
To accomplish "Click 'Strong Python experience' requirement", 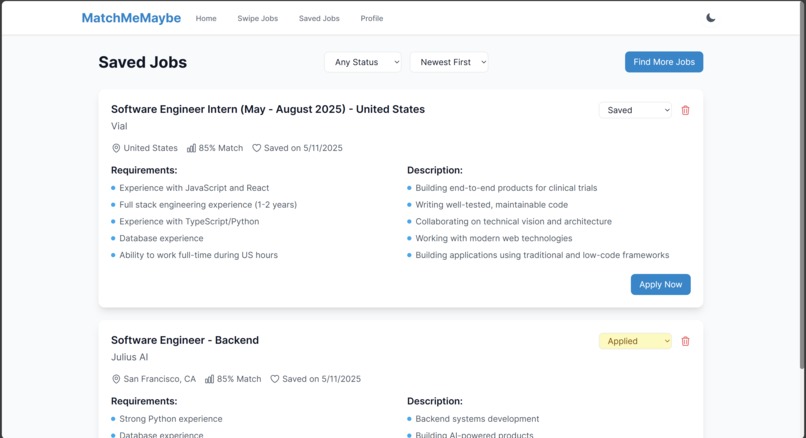I will pyautogui.click(x=171, y=419).
